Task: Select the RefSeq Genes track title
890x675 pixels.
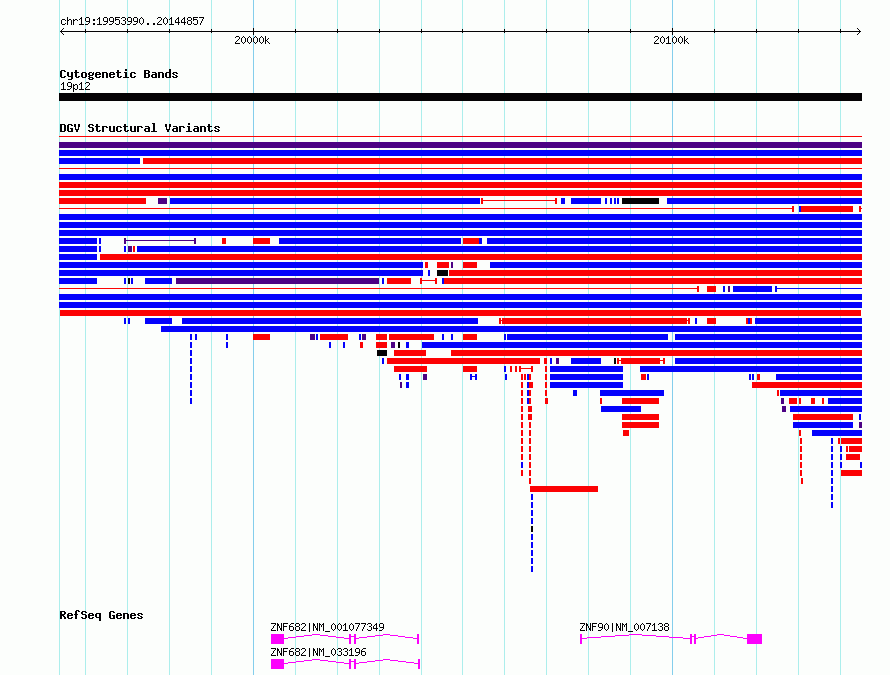Action: point(101,615)
